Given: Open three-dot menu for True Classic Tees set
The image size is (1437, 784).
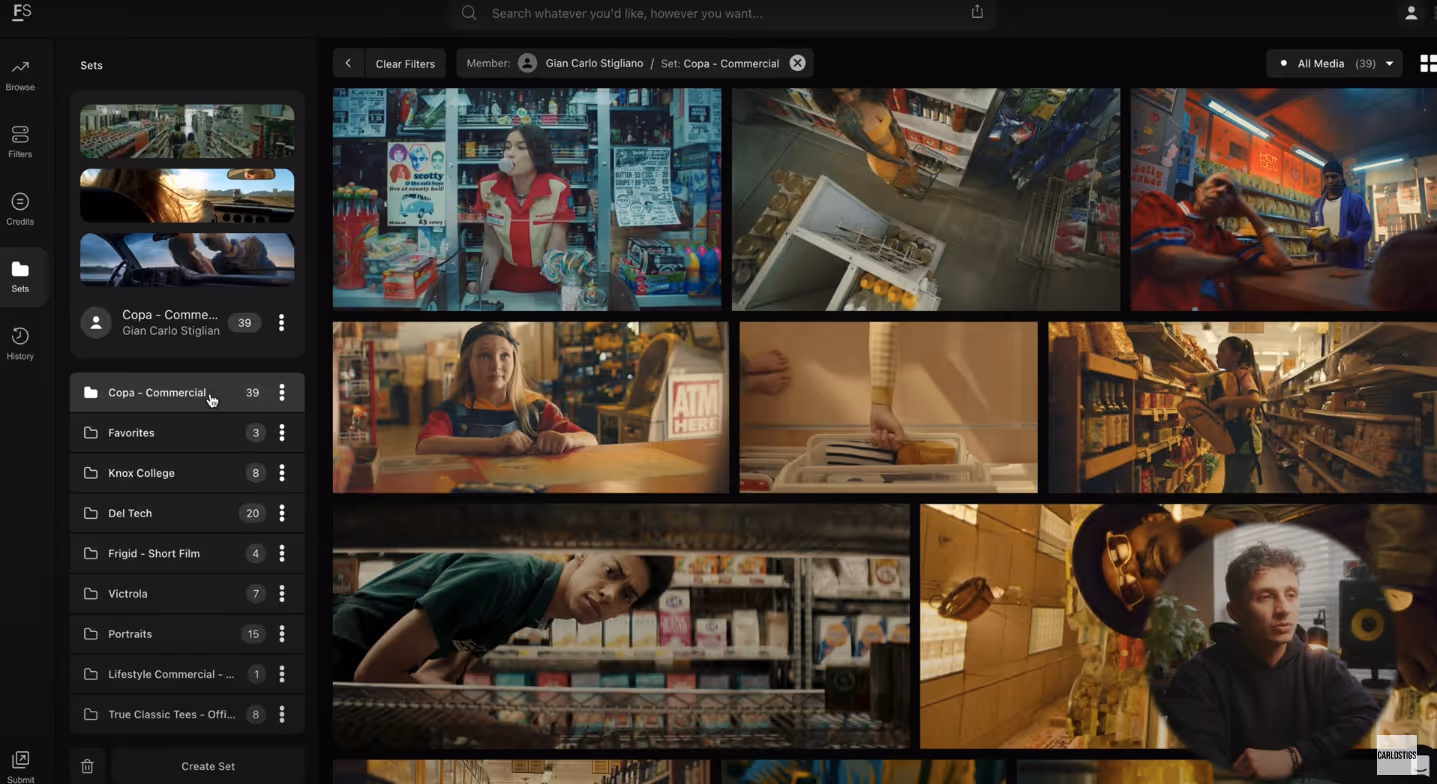Looking at the screenshot, I should pos(282,714).
